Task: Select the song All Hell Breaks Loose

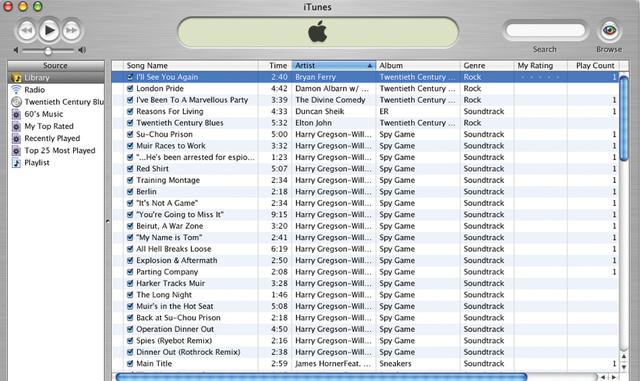Action: click(173, 249)
